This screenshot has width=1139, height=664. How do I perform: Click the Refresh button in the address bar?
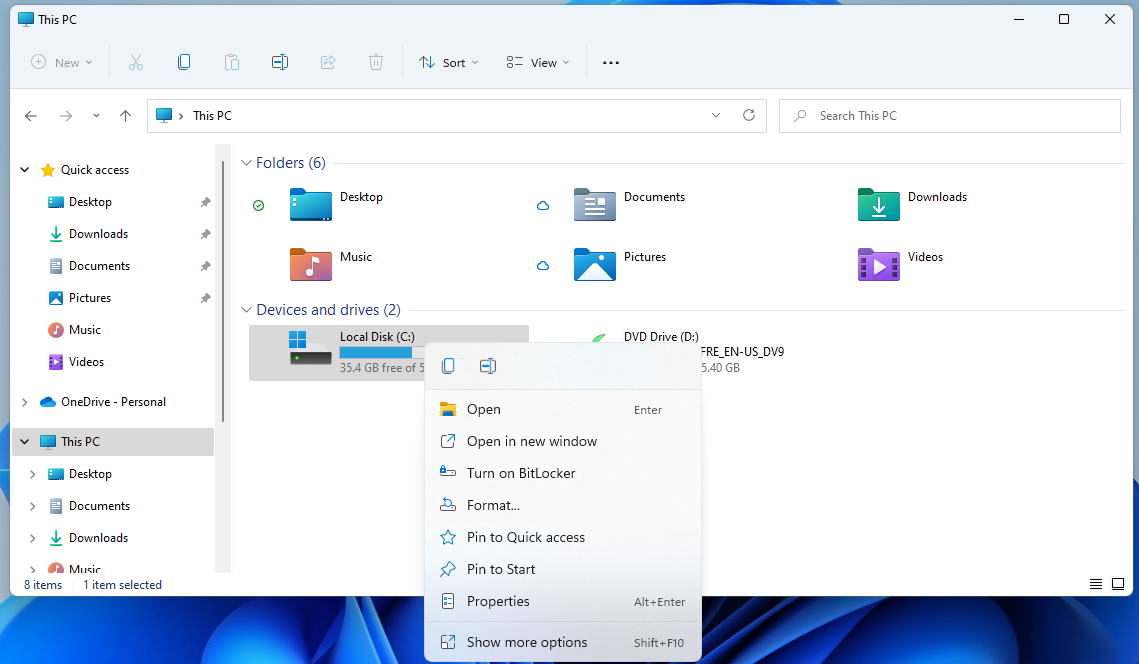pyautogui.click(x=748, y=116)
